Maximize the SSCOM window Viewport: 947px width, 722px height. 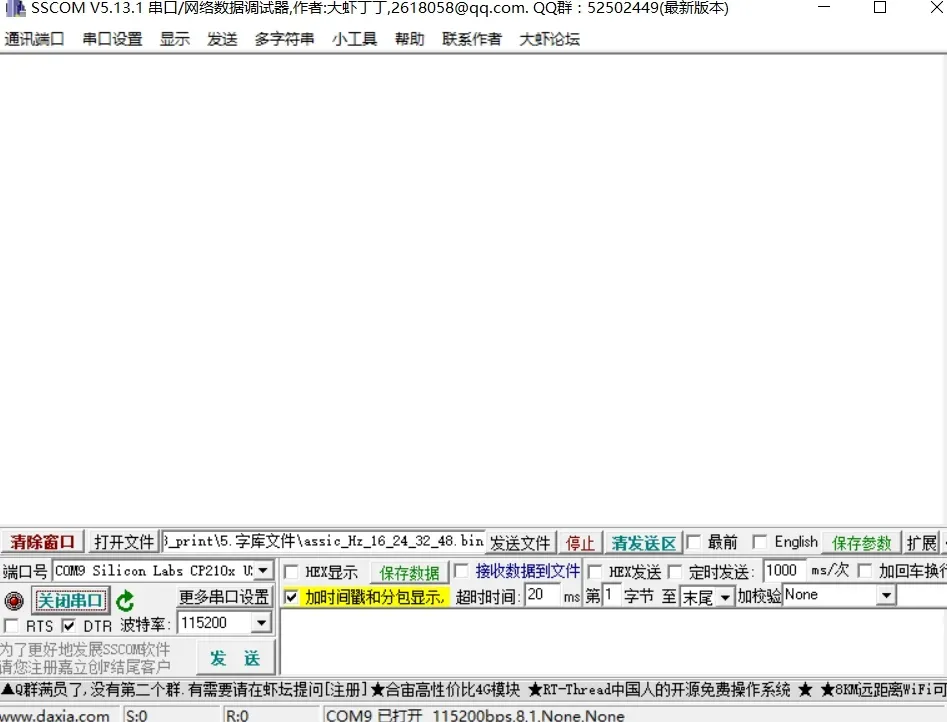coord(880,8)
